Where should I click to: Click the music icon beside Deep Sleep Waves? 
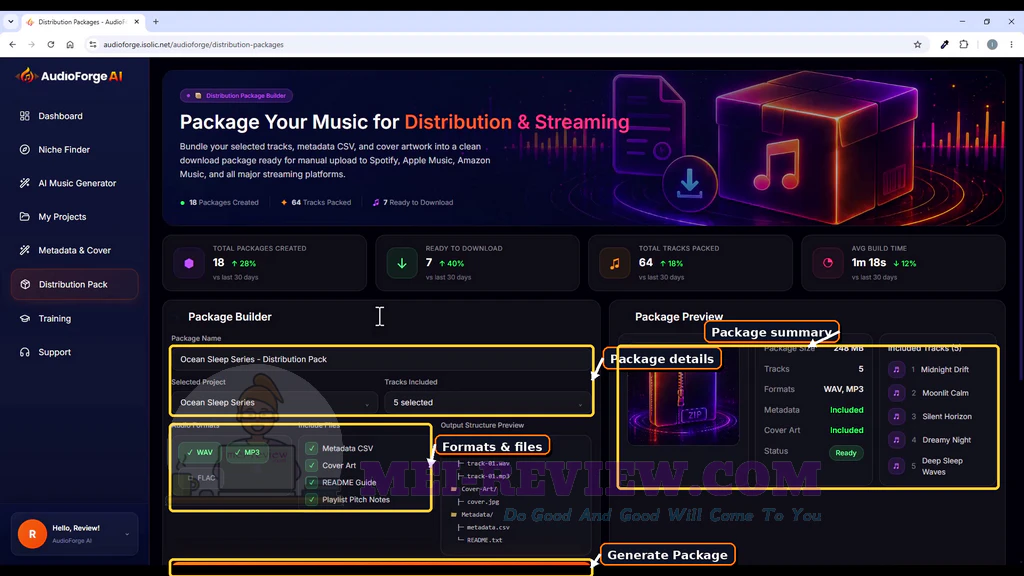tap(896, 466)
